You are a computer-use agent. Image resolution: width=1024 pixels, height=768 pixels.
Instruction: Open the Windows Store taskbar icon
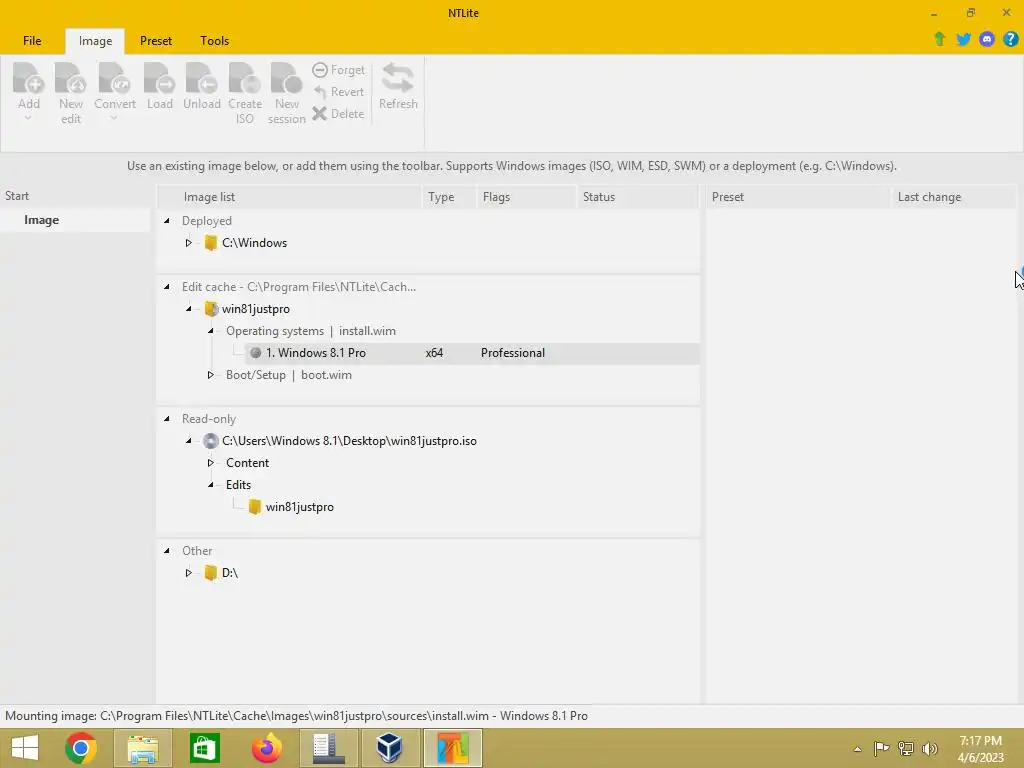(204, 748)
